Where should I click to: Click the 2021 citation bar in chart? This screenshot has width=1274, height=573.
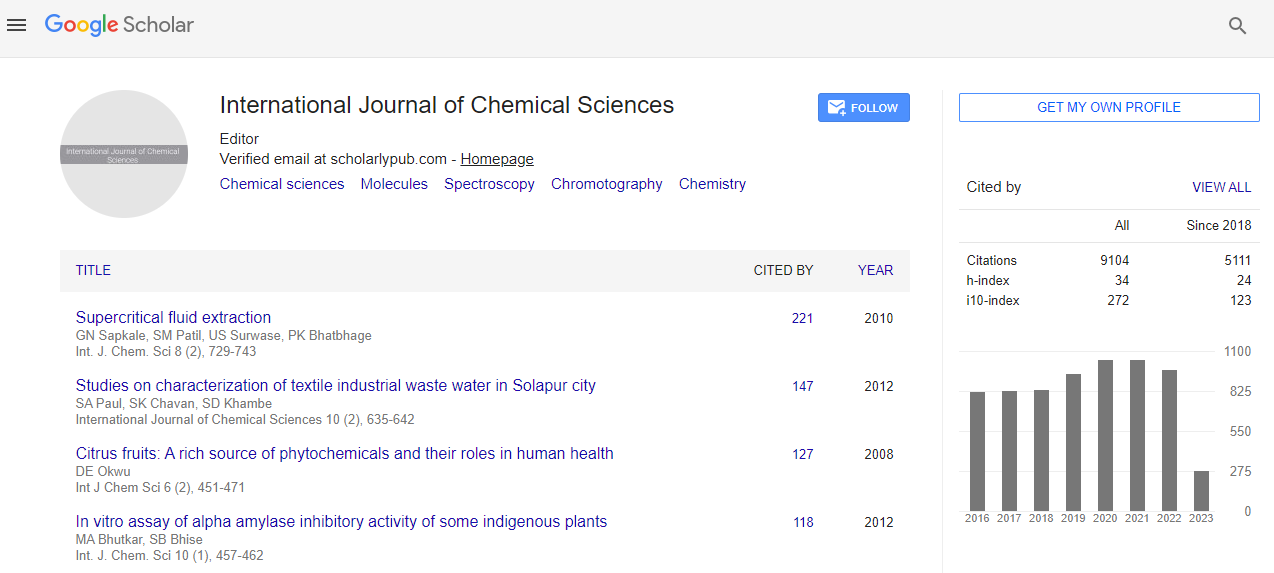(1137, 435)
